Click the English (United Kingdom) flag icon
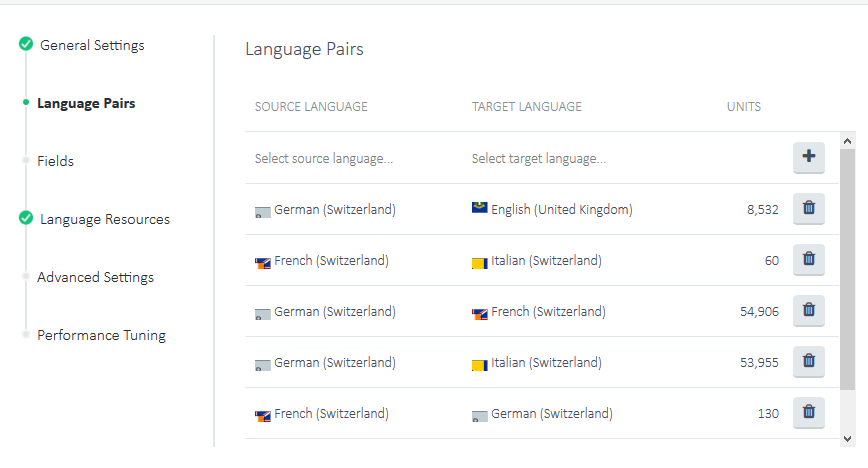The height and width of the screenshot is (468, 868). [479, 209]
